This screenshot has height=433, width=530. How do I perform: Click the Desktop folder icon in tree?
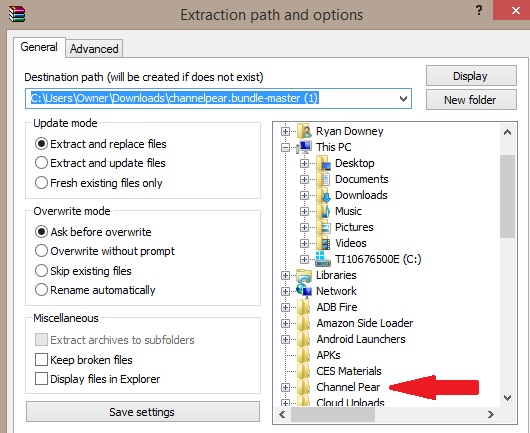click(x=323, y=163)
